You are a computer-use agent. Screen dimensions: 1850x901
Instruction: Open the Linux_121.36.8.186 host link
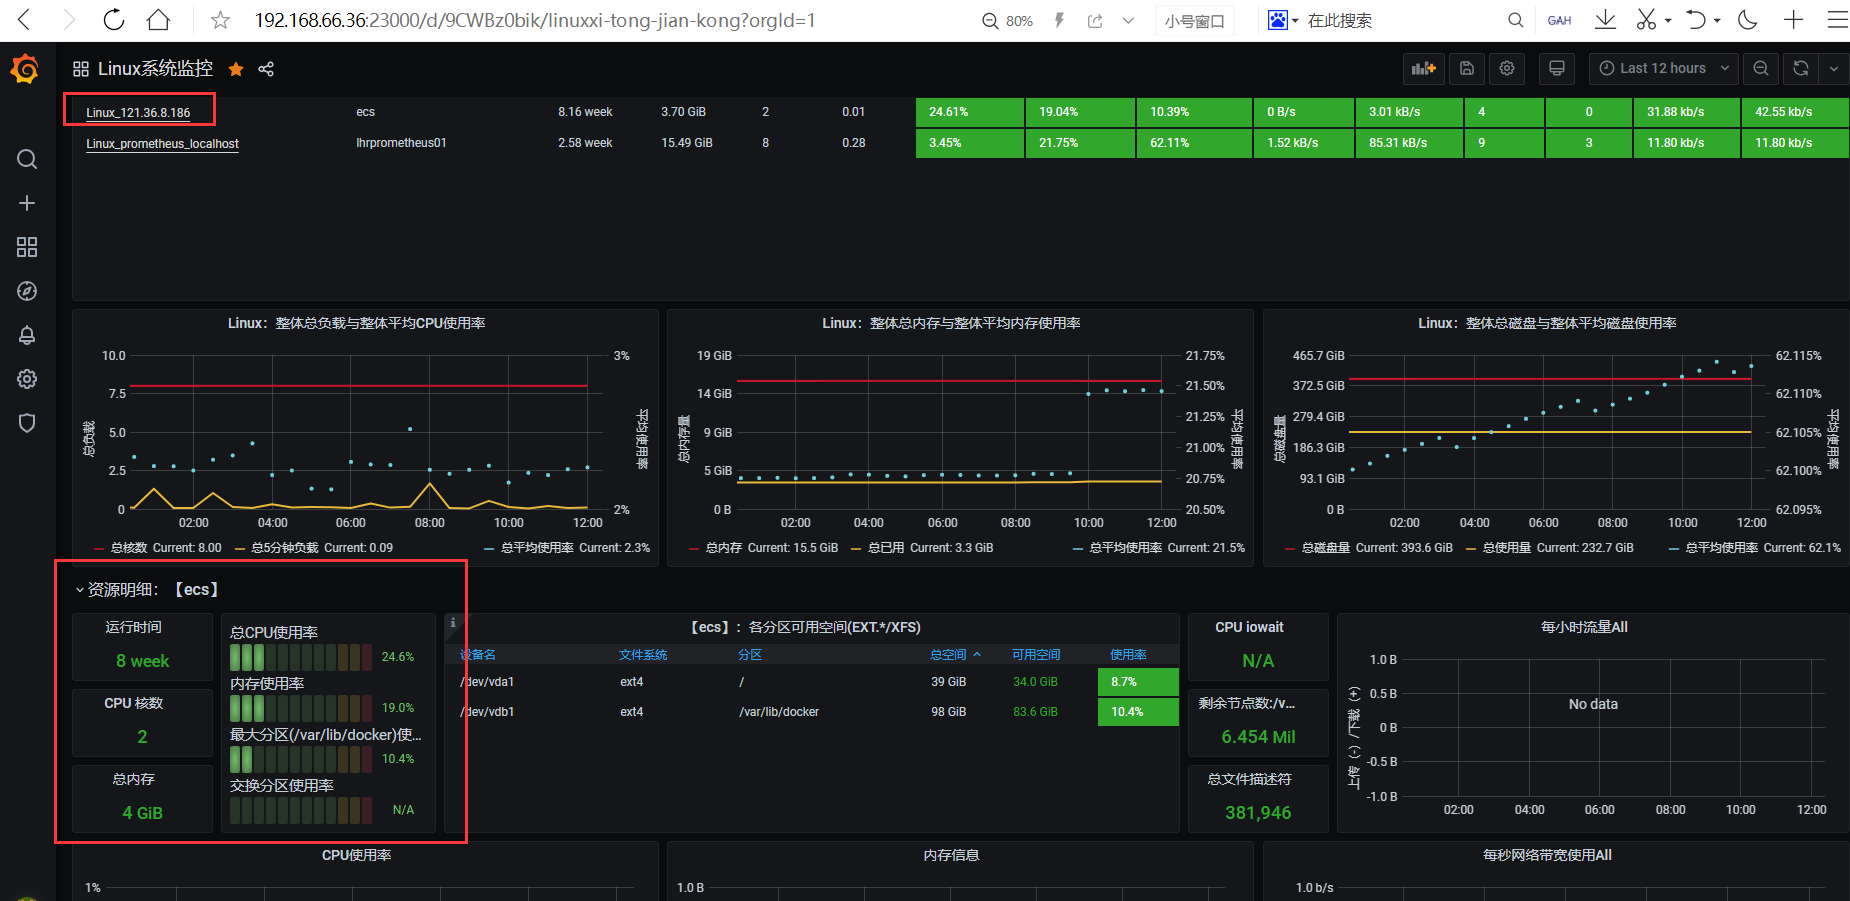click(x=138, y=112)
